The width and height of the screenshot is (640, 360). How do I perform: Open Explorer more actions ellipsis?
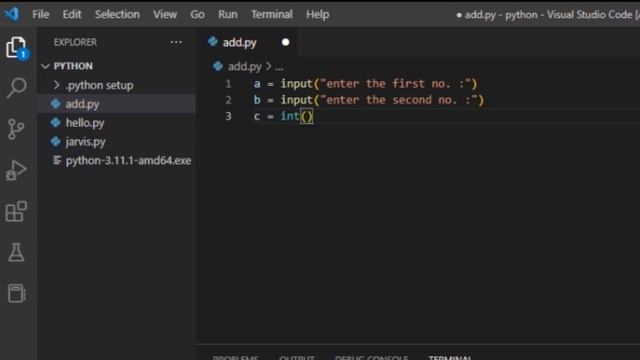176,42
